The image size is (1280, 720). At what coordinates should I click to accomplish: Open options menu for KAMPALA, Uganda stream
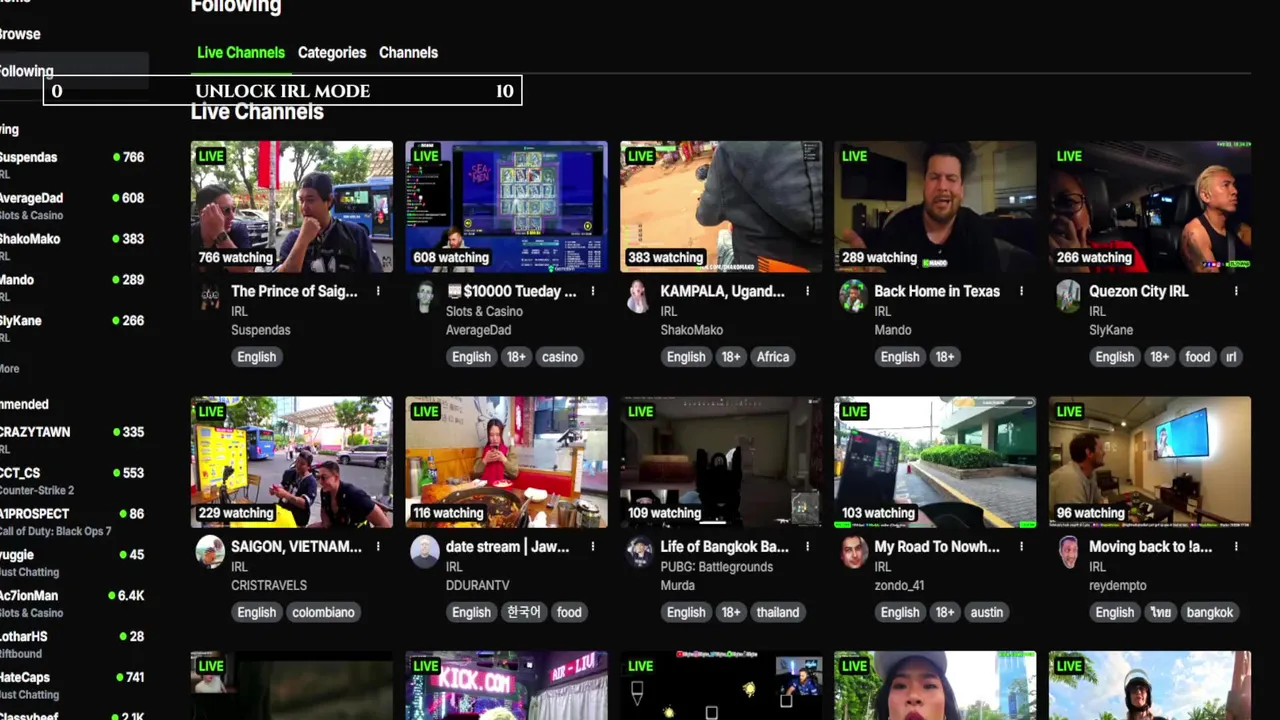click(807, 291)
